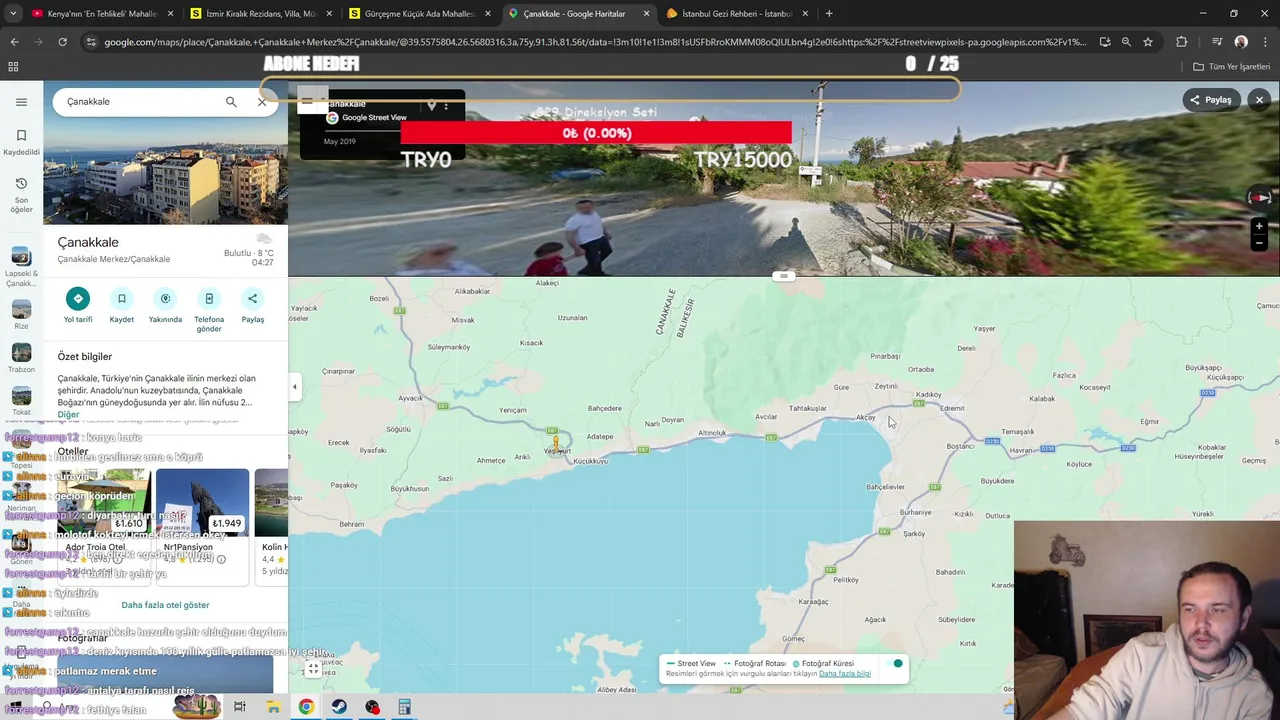
Task: Click the Paylaş button on Street View
Action: pos(1210,100)
